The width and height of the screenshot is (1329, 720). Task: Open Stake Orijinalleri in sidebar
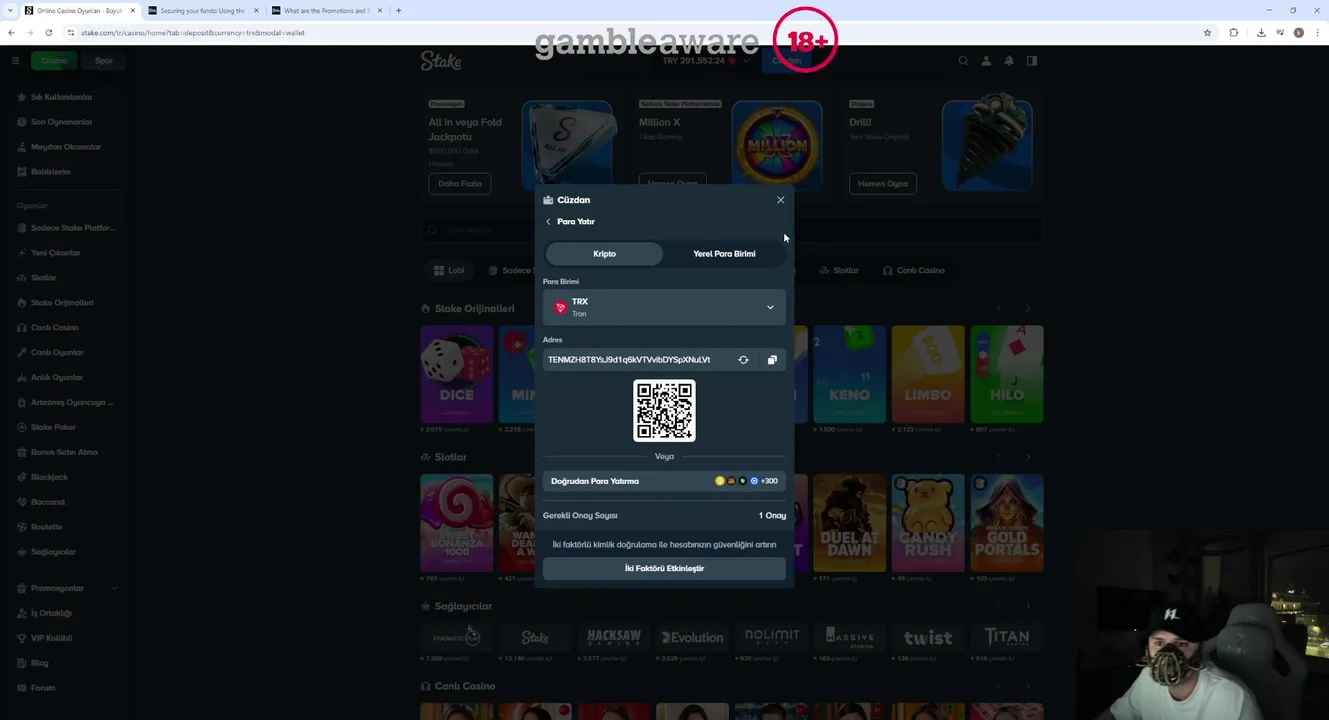pos(62,303)
